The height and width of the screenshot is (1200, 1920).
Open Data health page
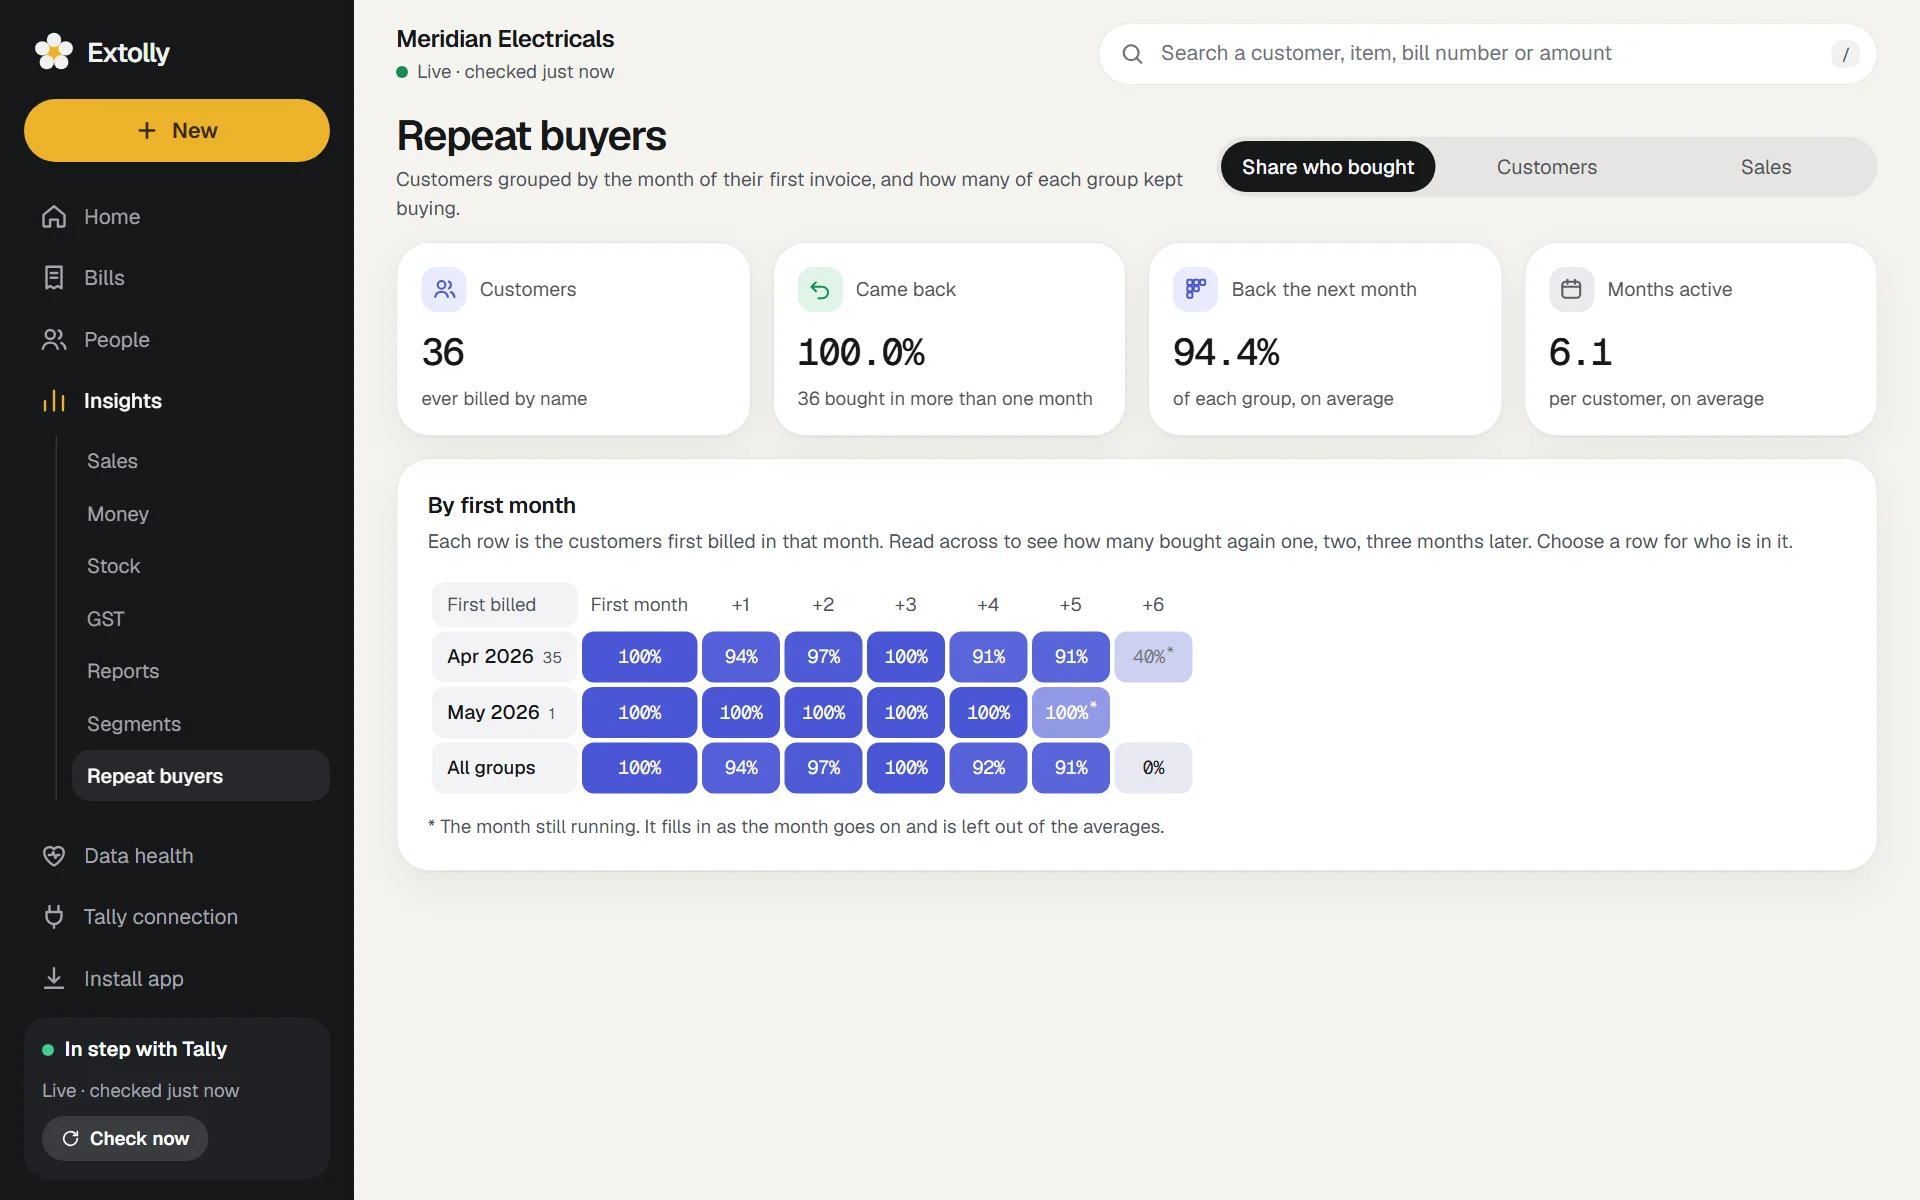point(177,856)
